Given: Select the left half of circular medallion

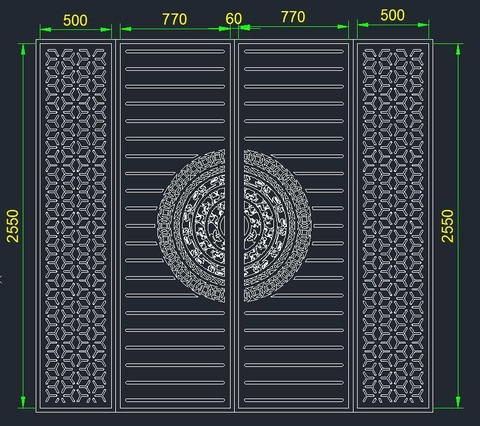Looking at the screenshot, I should [191, 226].
